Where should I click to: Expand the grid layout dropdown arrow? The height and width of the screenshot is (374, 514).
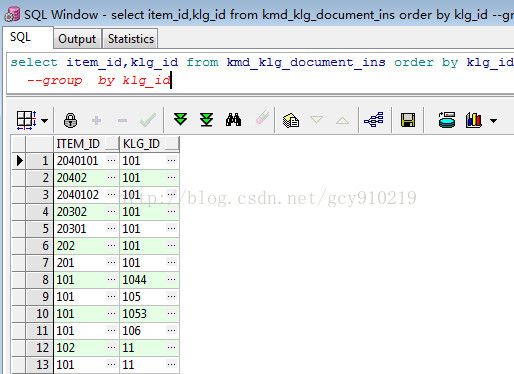click(44, 121)
